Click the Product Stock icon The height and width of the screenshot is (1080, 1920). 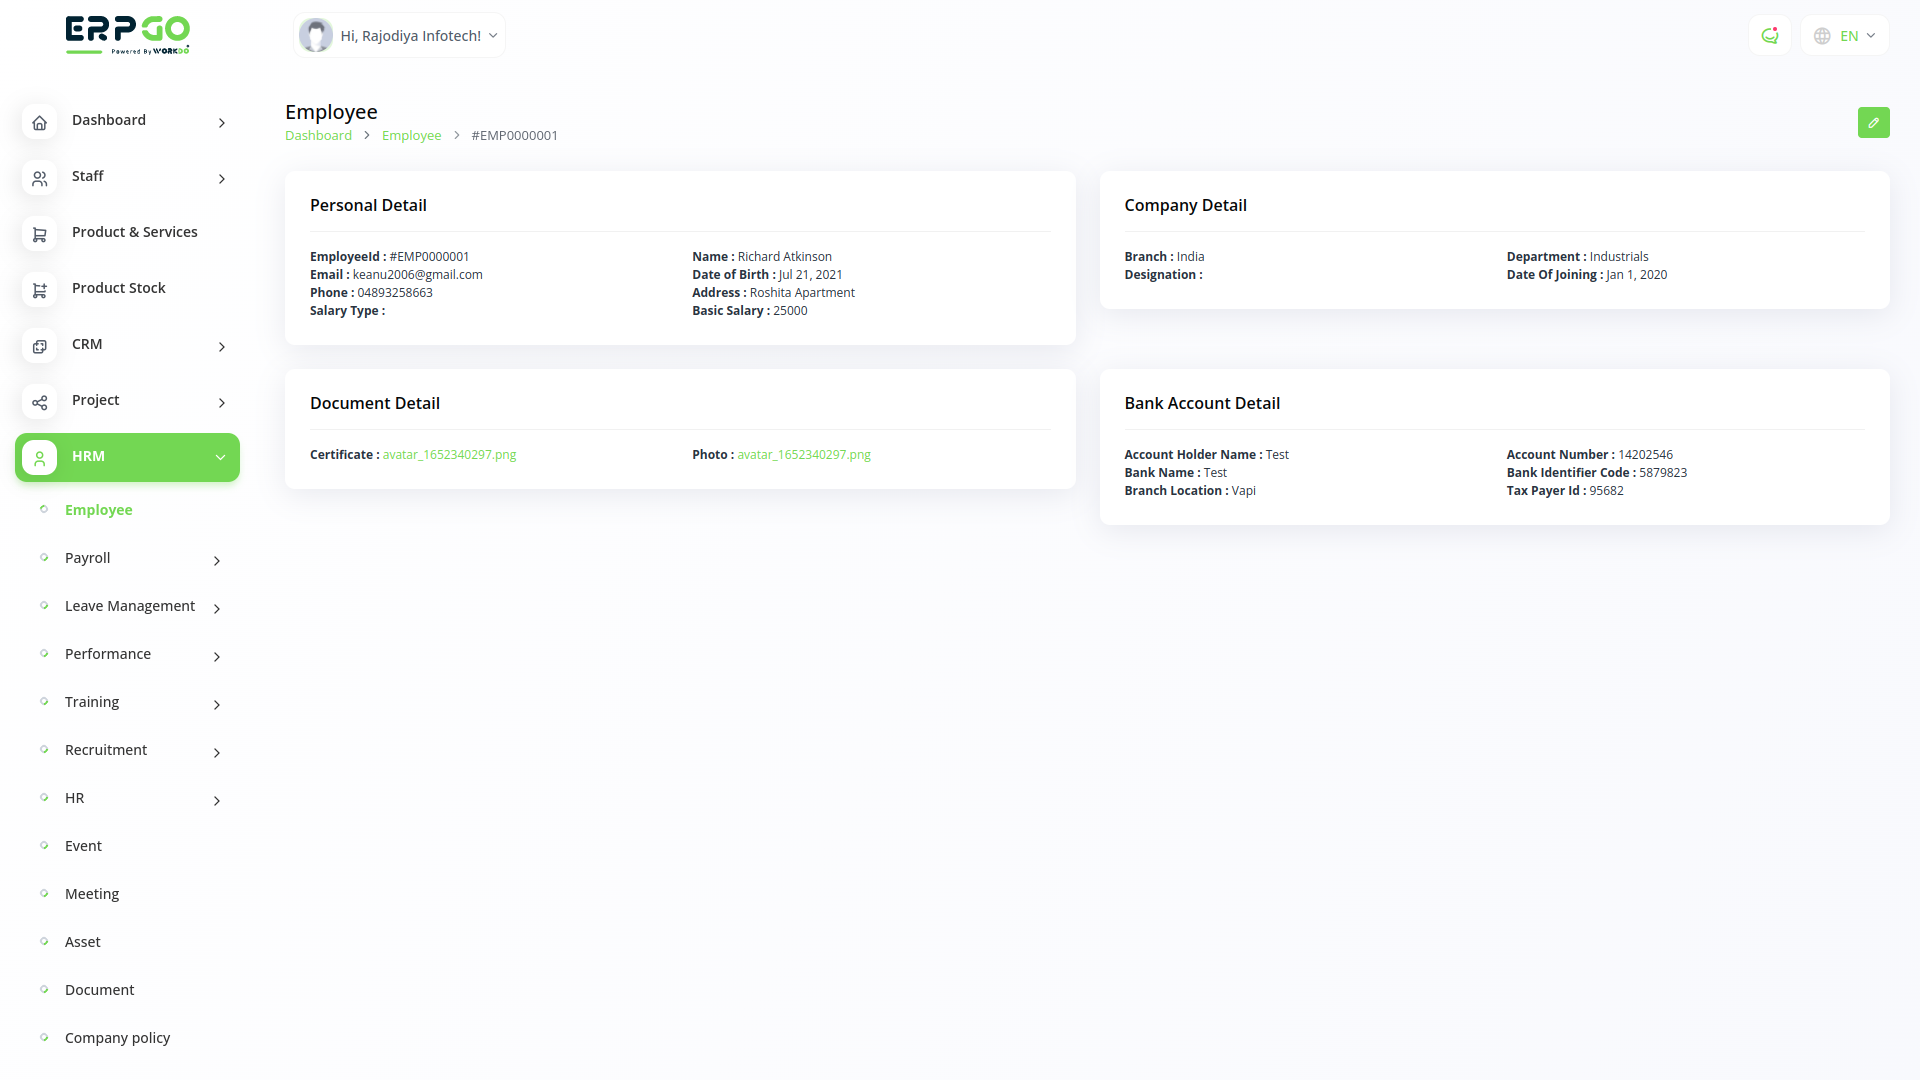tap(39, 291)
